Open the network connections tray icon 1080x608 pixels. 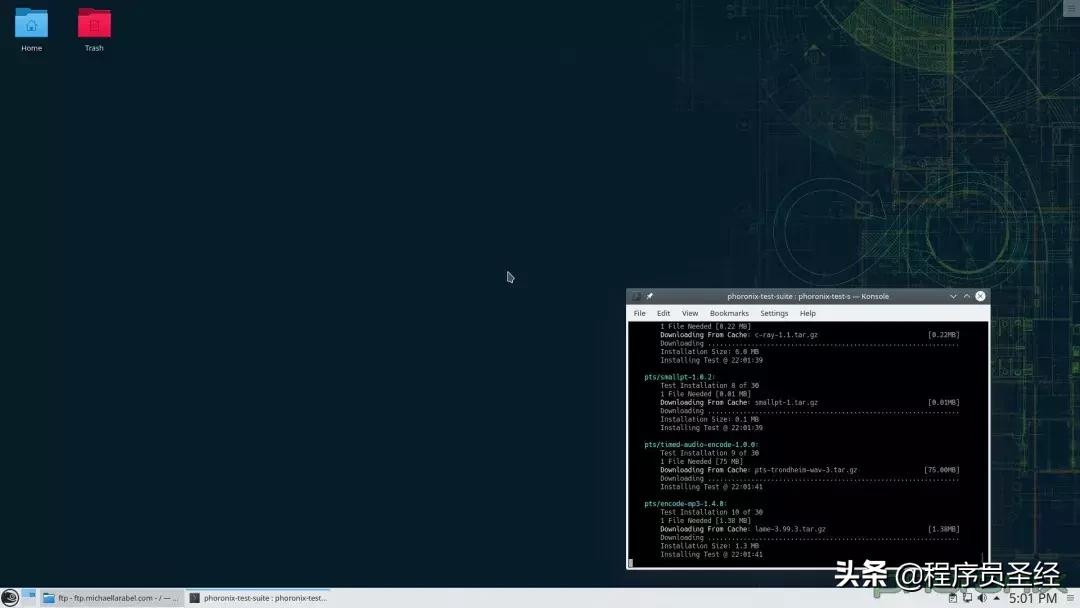click(x=966, y=598)
